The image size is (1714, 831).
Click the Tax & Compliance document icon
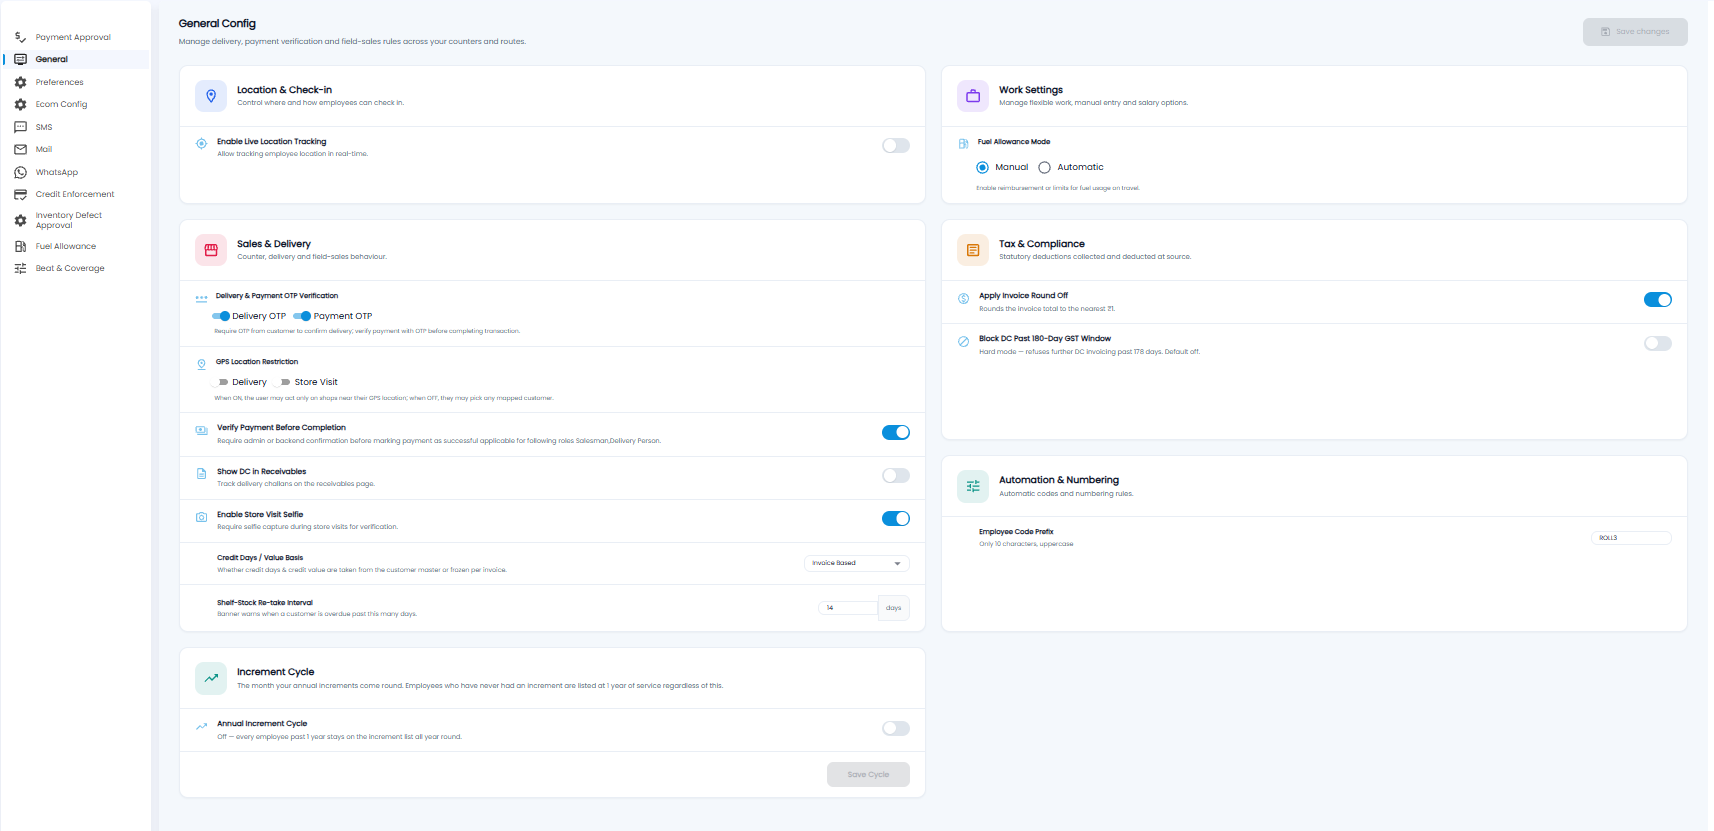[x=973, y=250]
